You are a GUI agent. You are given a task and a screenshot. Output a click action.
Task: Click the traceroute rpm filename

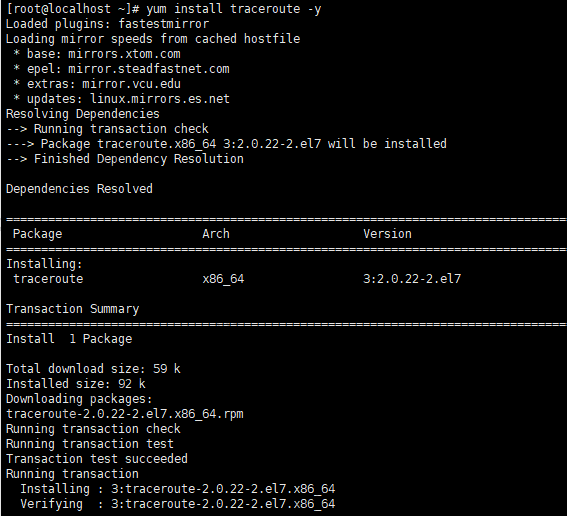click(125, 414)
